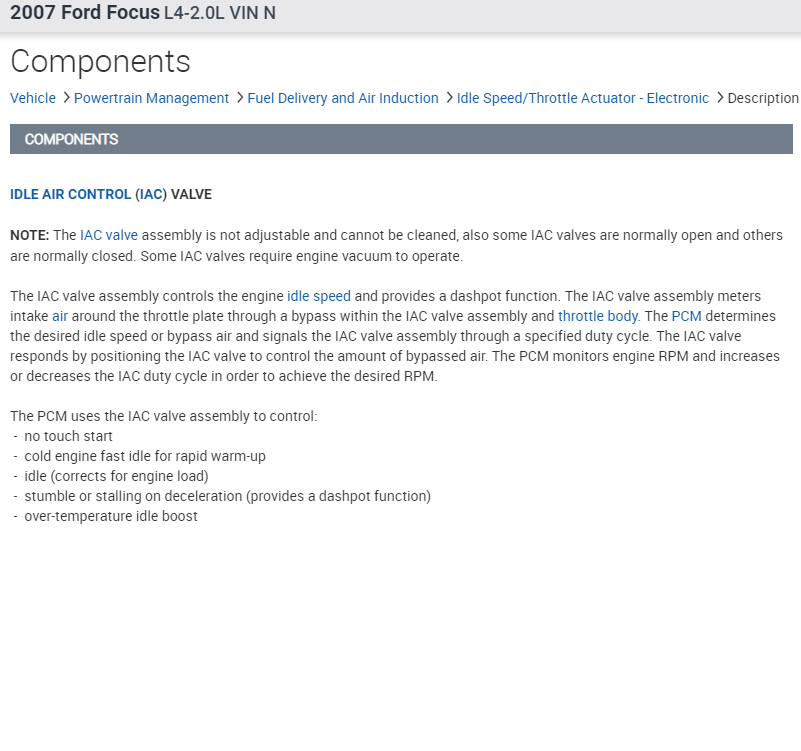This screenshot has height=751, width=801.
Task: Open the IDLE AIR CONTROL heading link
Action: 70,194
